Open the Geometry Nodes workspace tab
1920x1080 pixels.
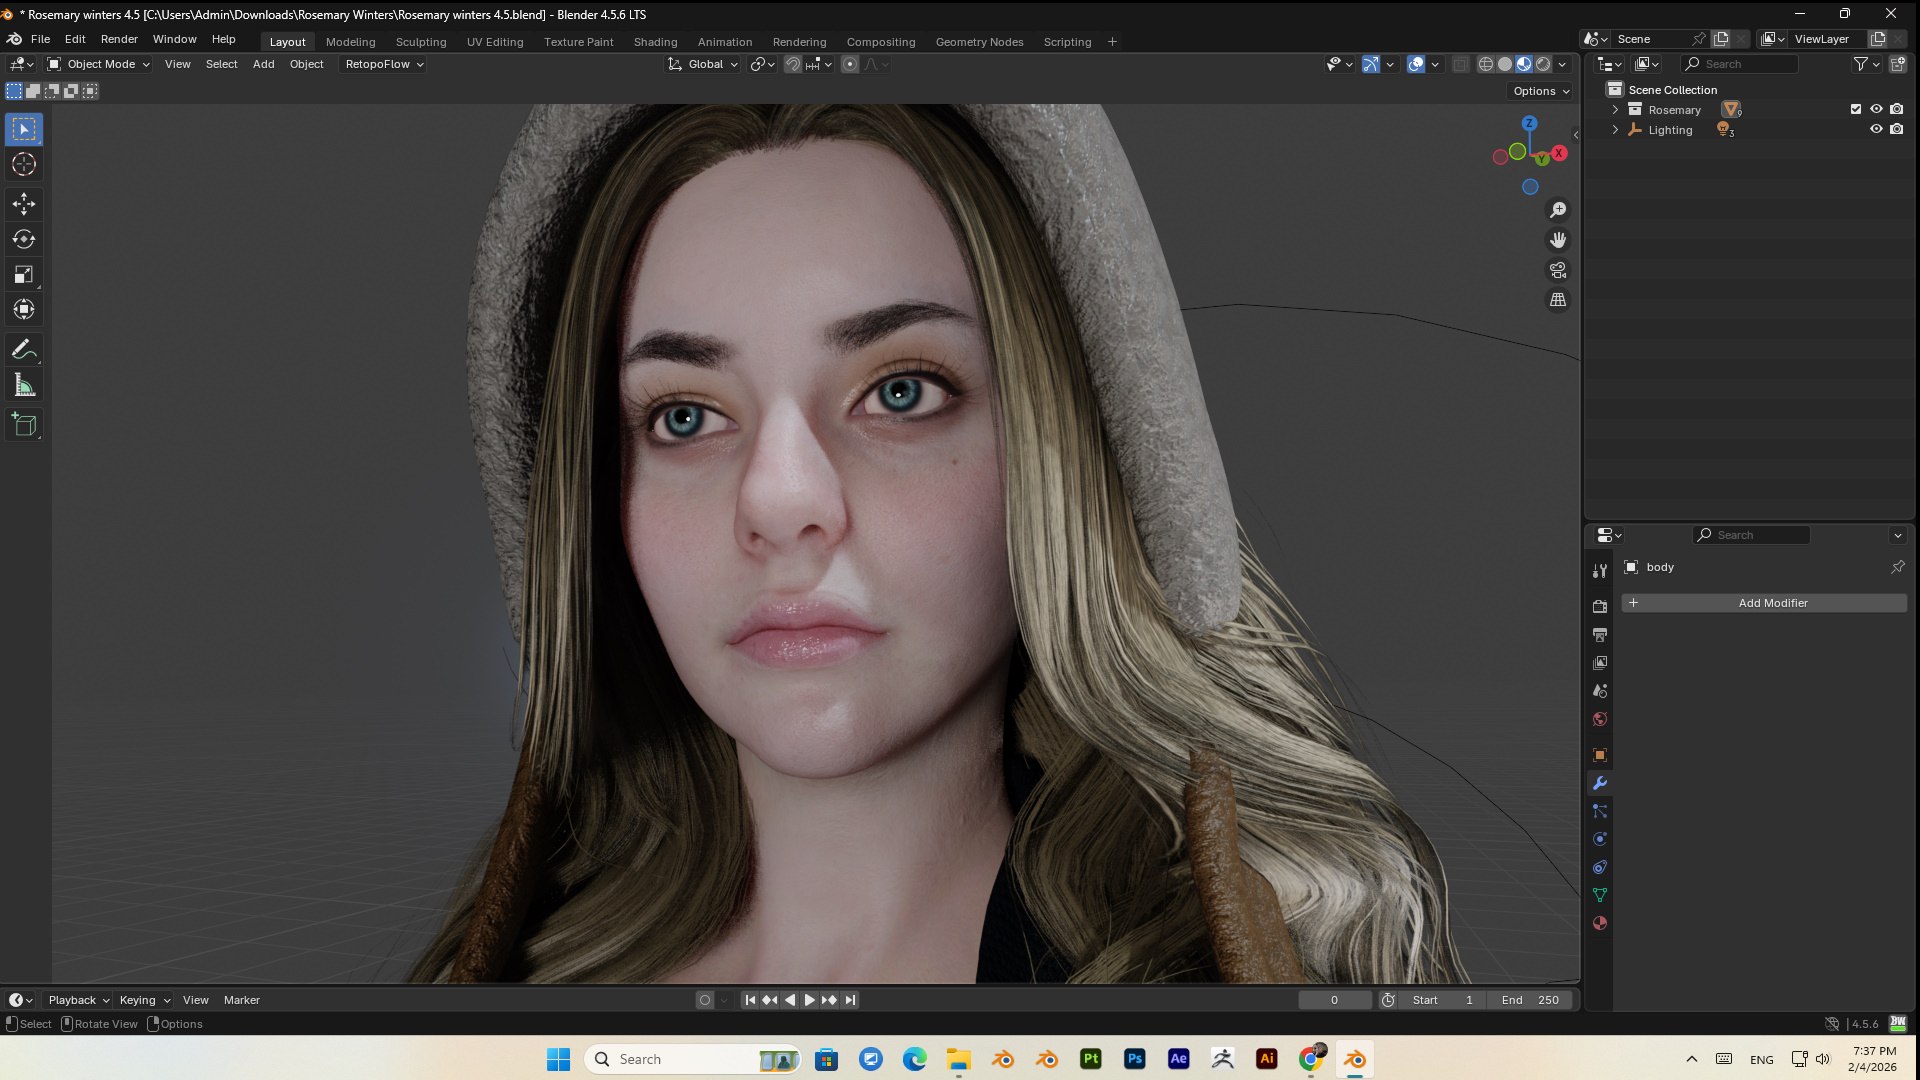(979, 42)
